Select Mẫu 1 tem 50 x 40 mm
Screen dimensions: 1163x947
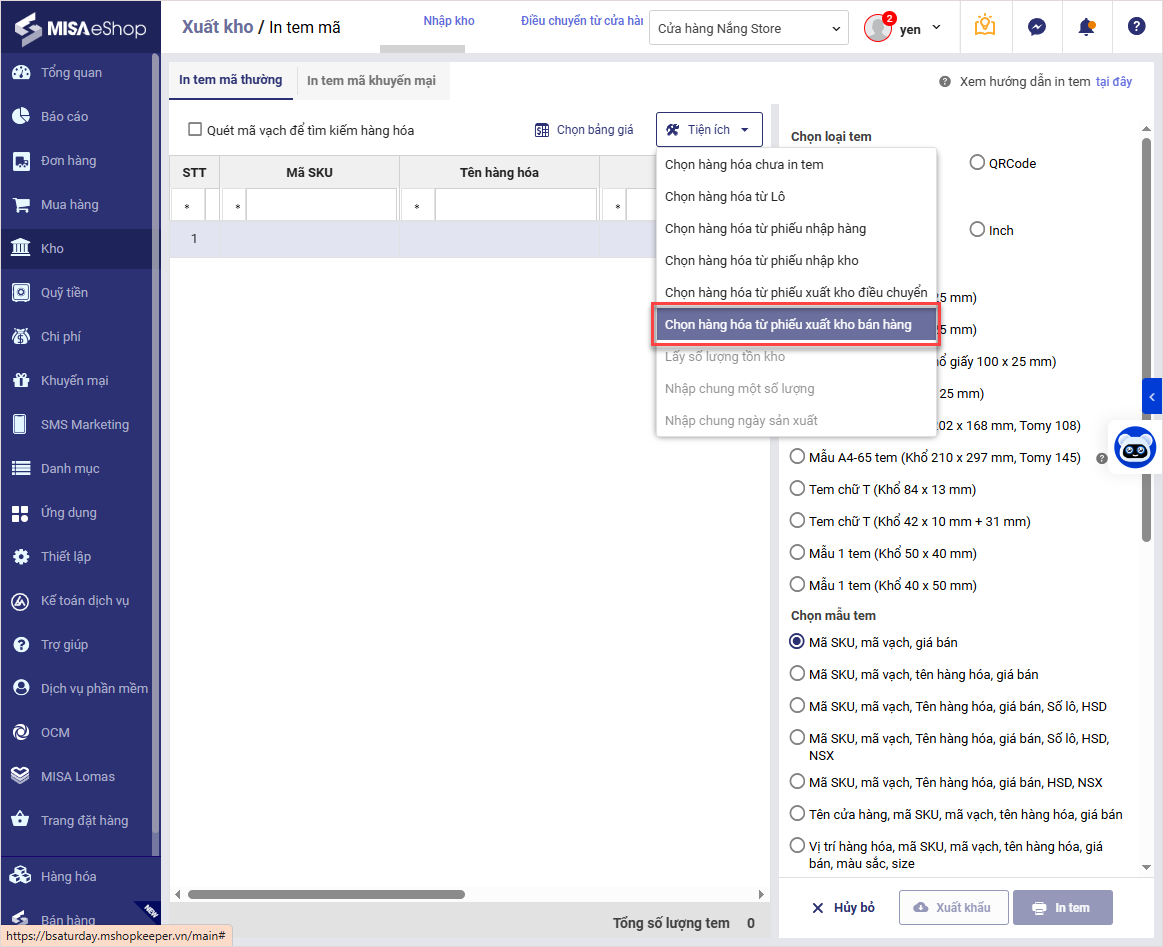click(x=797, y=552)
